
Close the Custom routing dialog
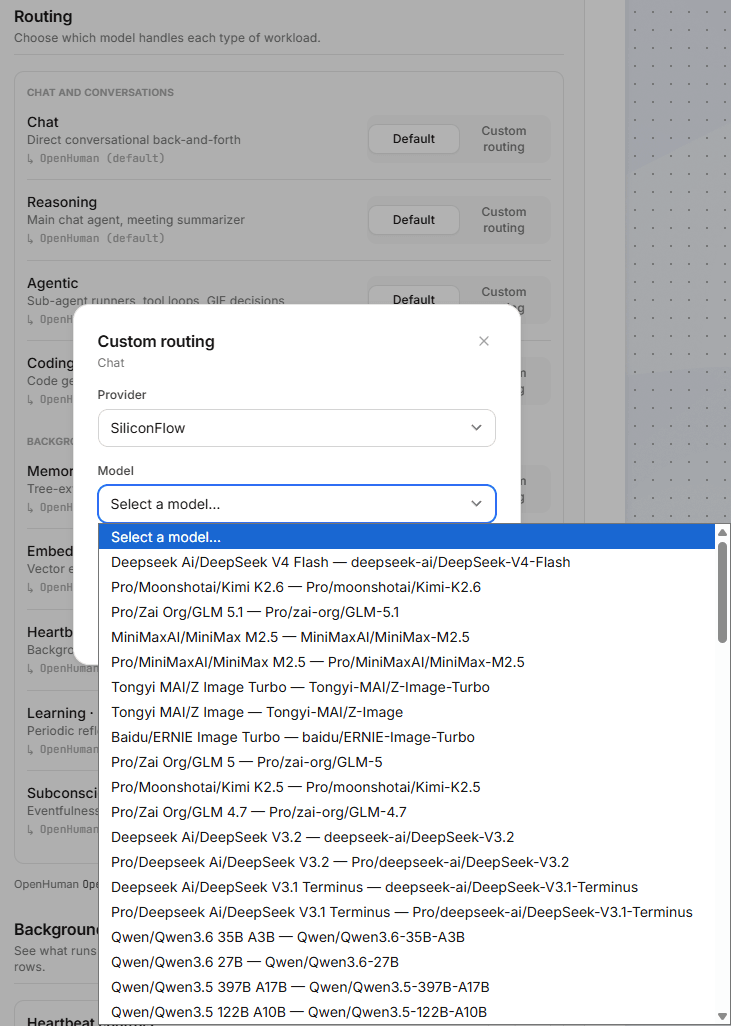point(484,341)
